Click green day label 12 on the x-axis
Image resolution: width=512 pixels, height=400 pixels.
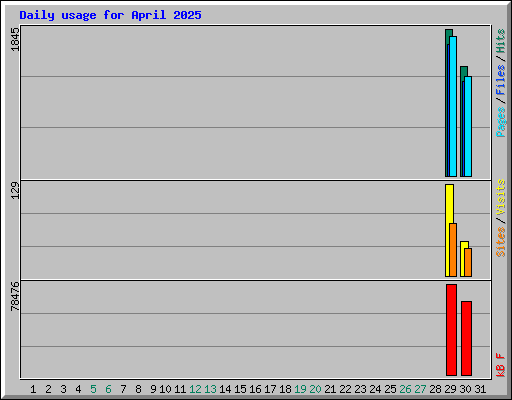(x=195, y=389)
